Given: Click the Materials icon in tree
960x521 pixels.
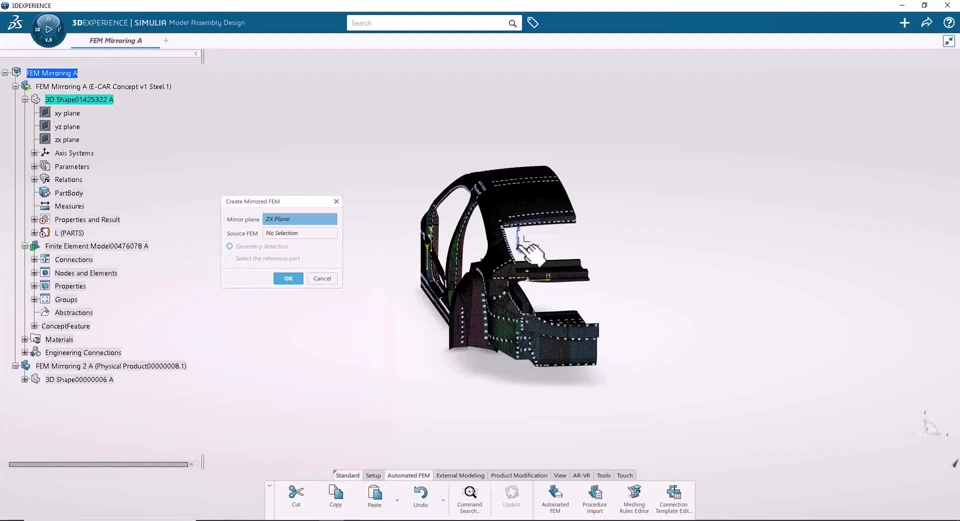Looking at the screenshot, I should coord(36,339).
